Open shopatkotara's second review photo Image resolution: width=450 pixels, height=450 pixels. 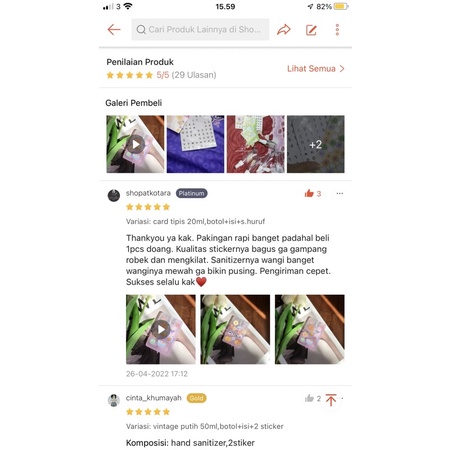235,329
